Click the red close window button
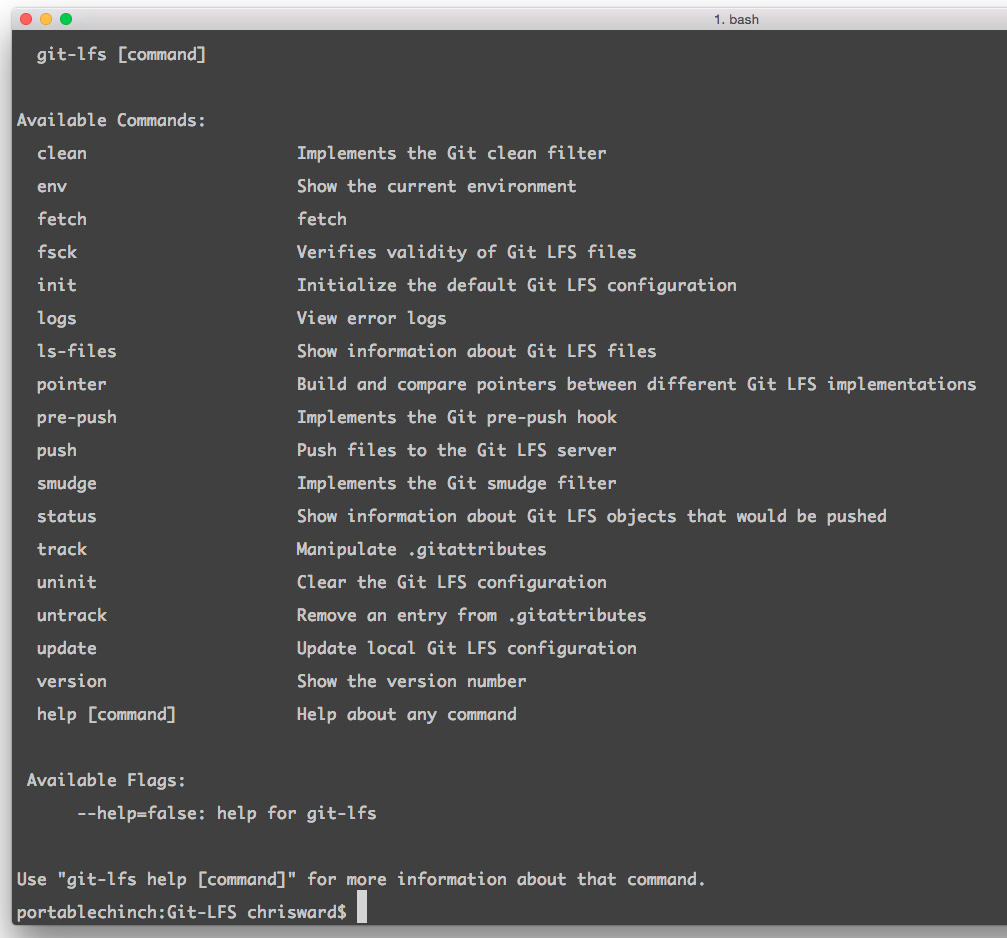 click(26, 19)
